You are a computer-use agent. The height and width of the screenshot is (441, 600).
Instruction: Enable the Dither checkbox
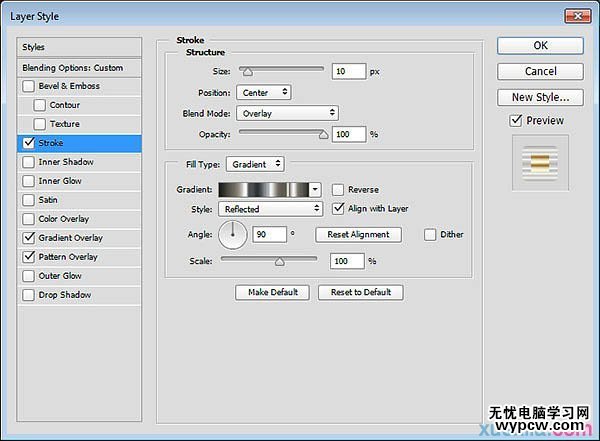coord(430,234)
